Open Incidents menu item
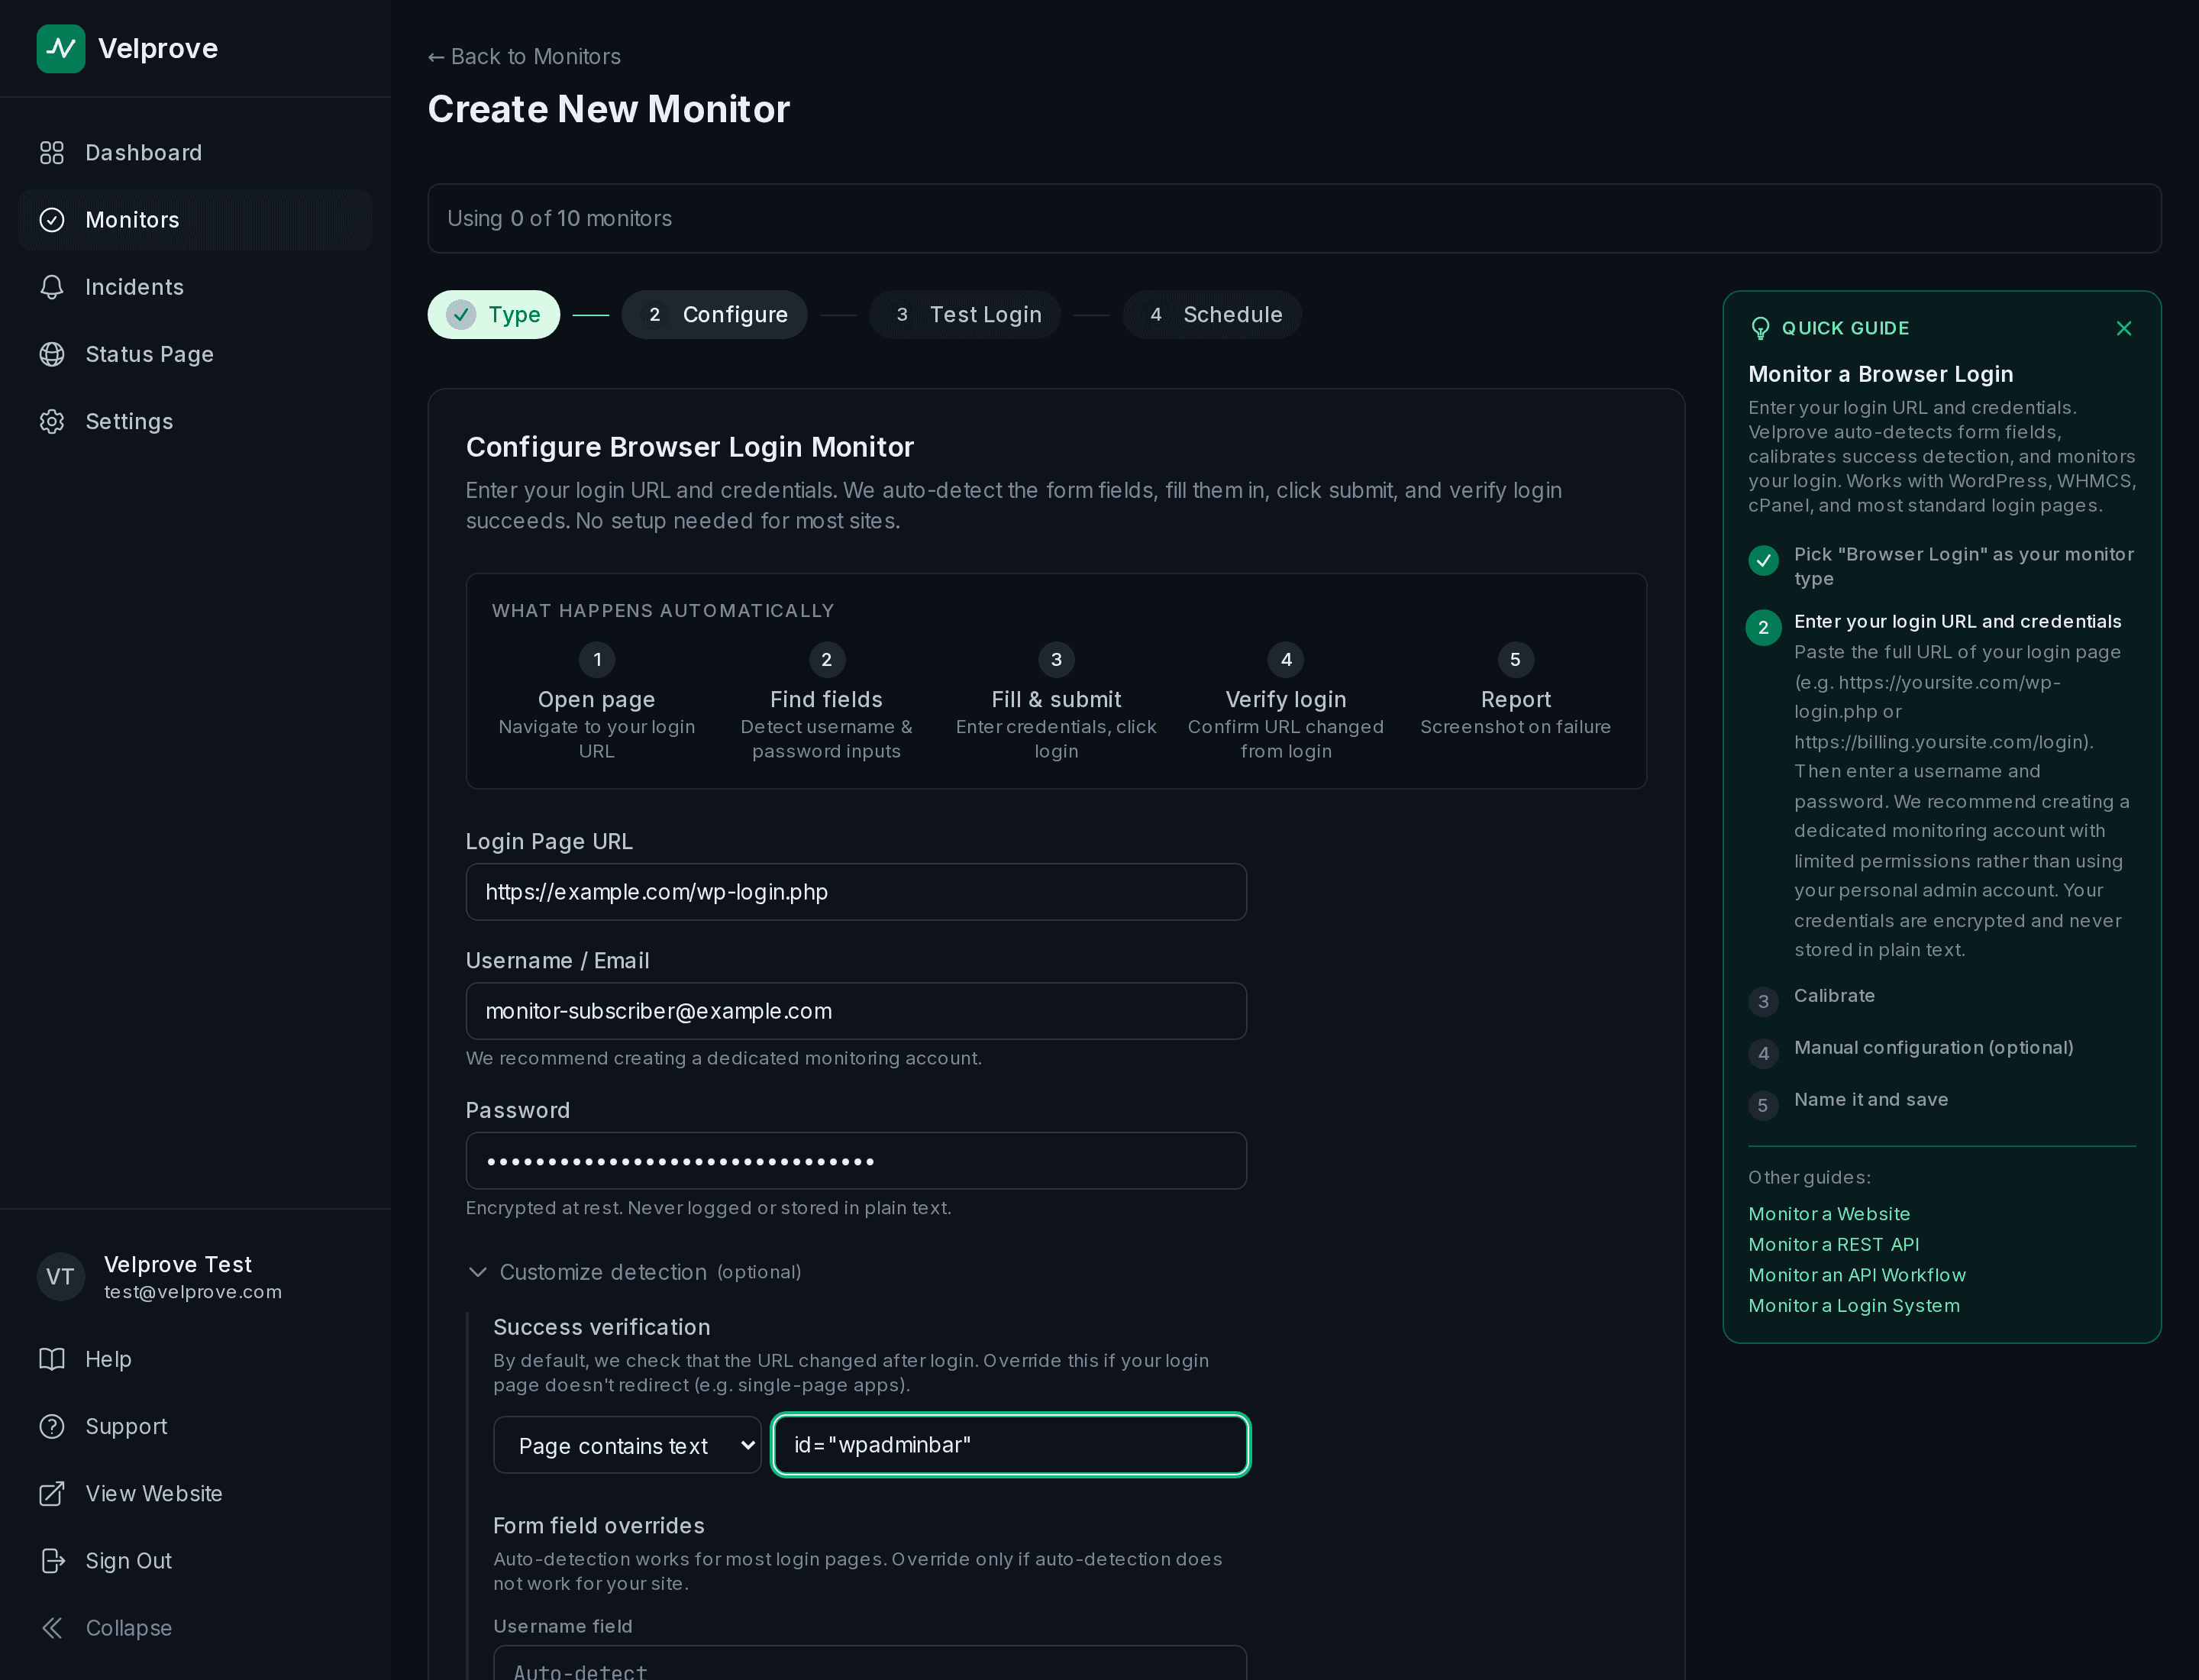The image size is (2199, 1680). coord(195,287)
